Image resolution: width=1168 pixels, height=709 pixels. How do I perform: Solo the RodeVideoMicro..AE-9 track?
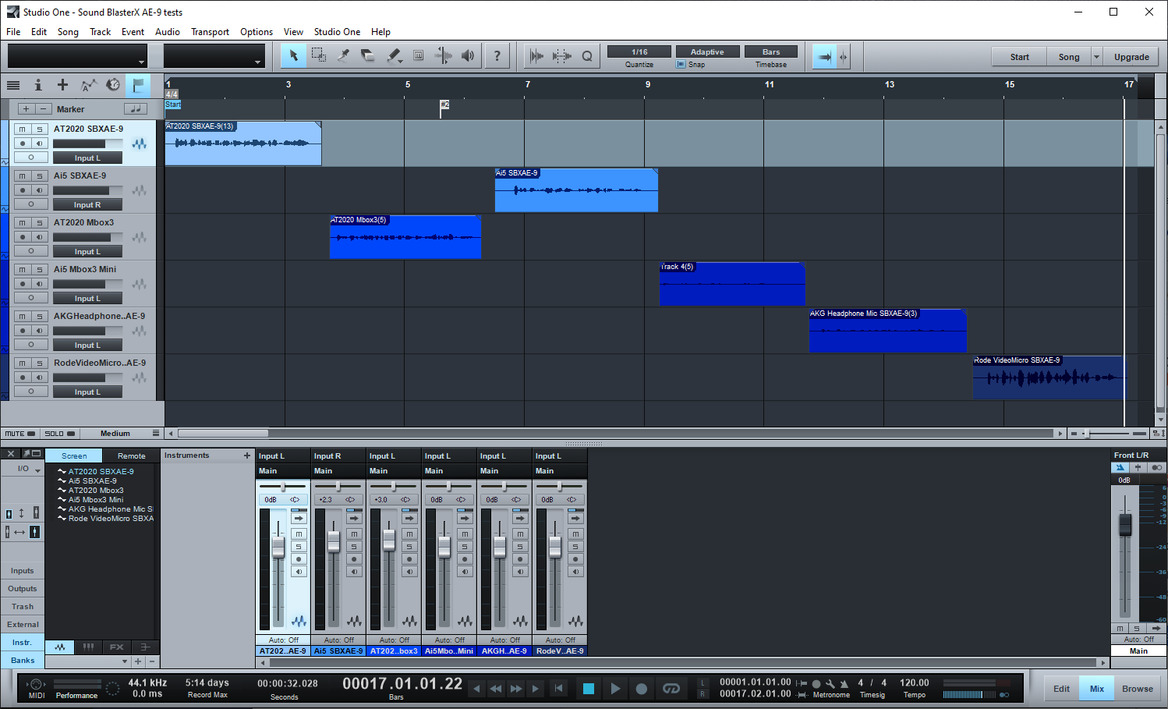tap(40, 363)
